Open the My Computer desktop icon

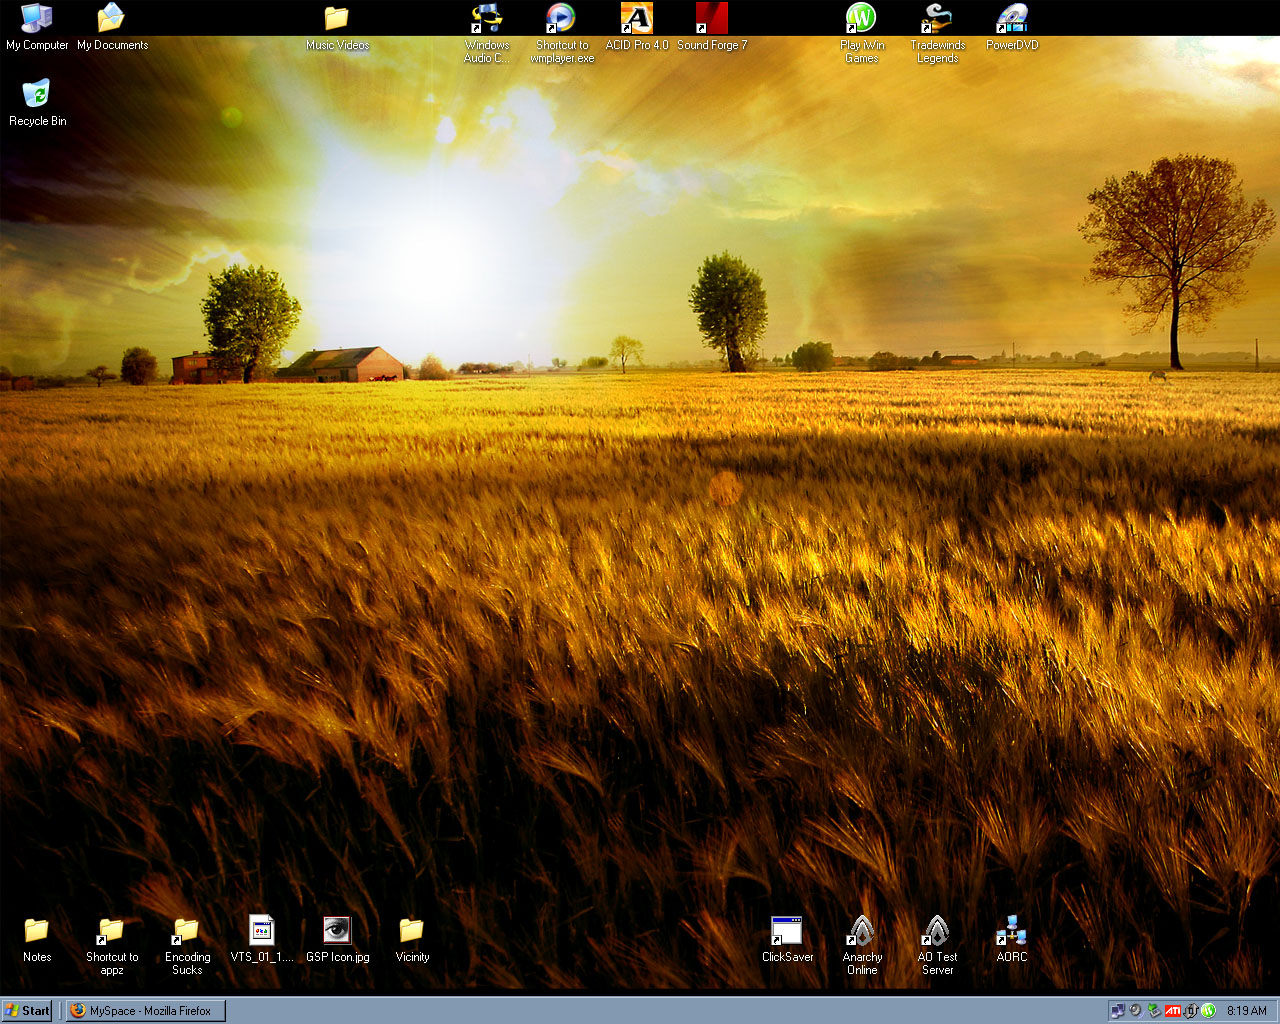(37, 19)
